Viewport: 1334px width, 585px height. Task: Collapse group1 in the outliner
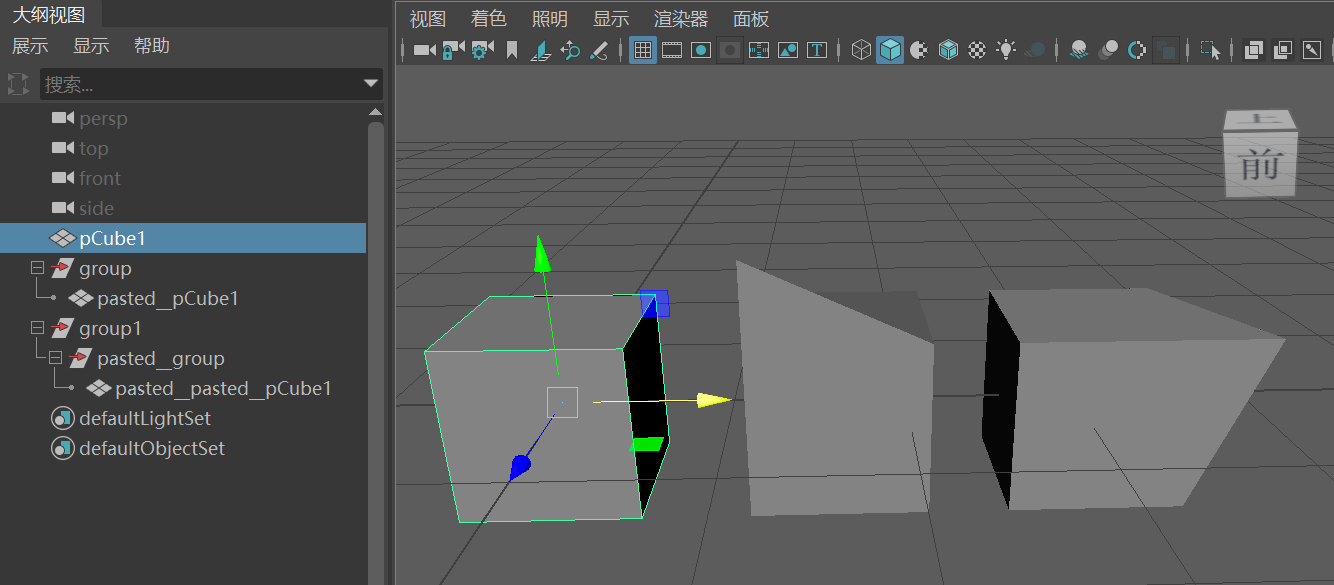click(36, 328)
